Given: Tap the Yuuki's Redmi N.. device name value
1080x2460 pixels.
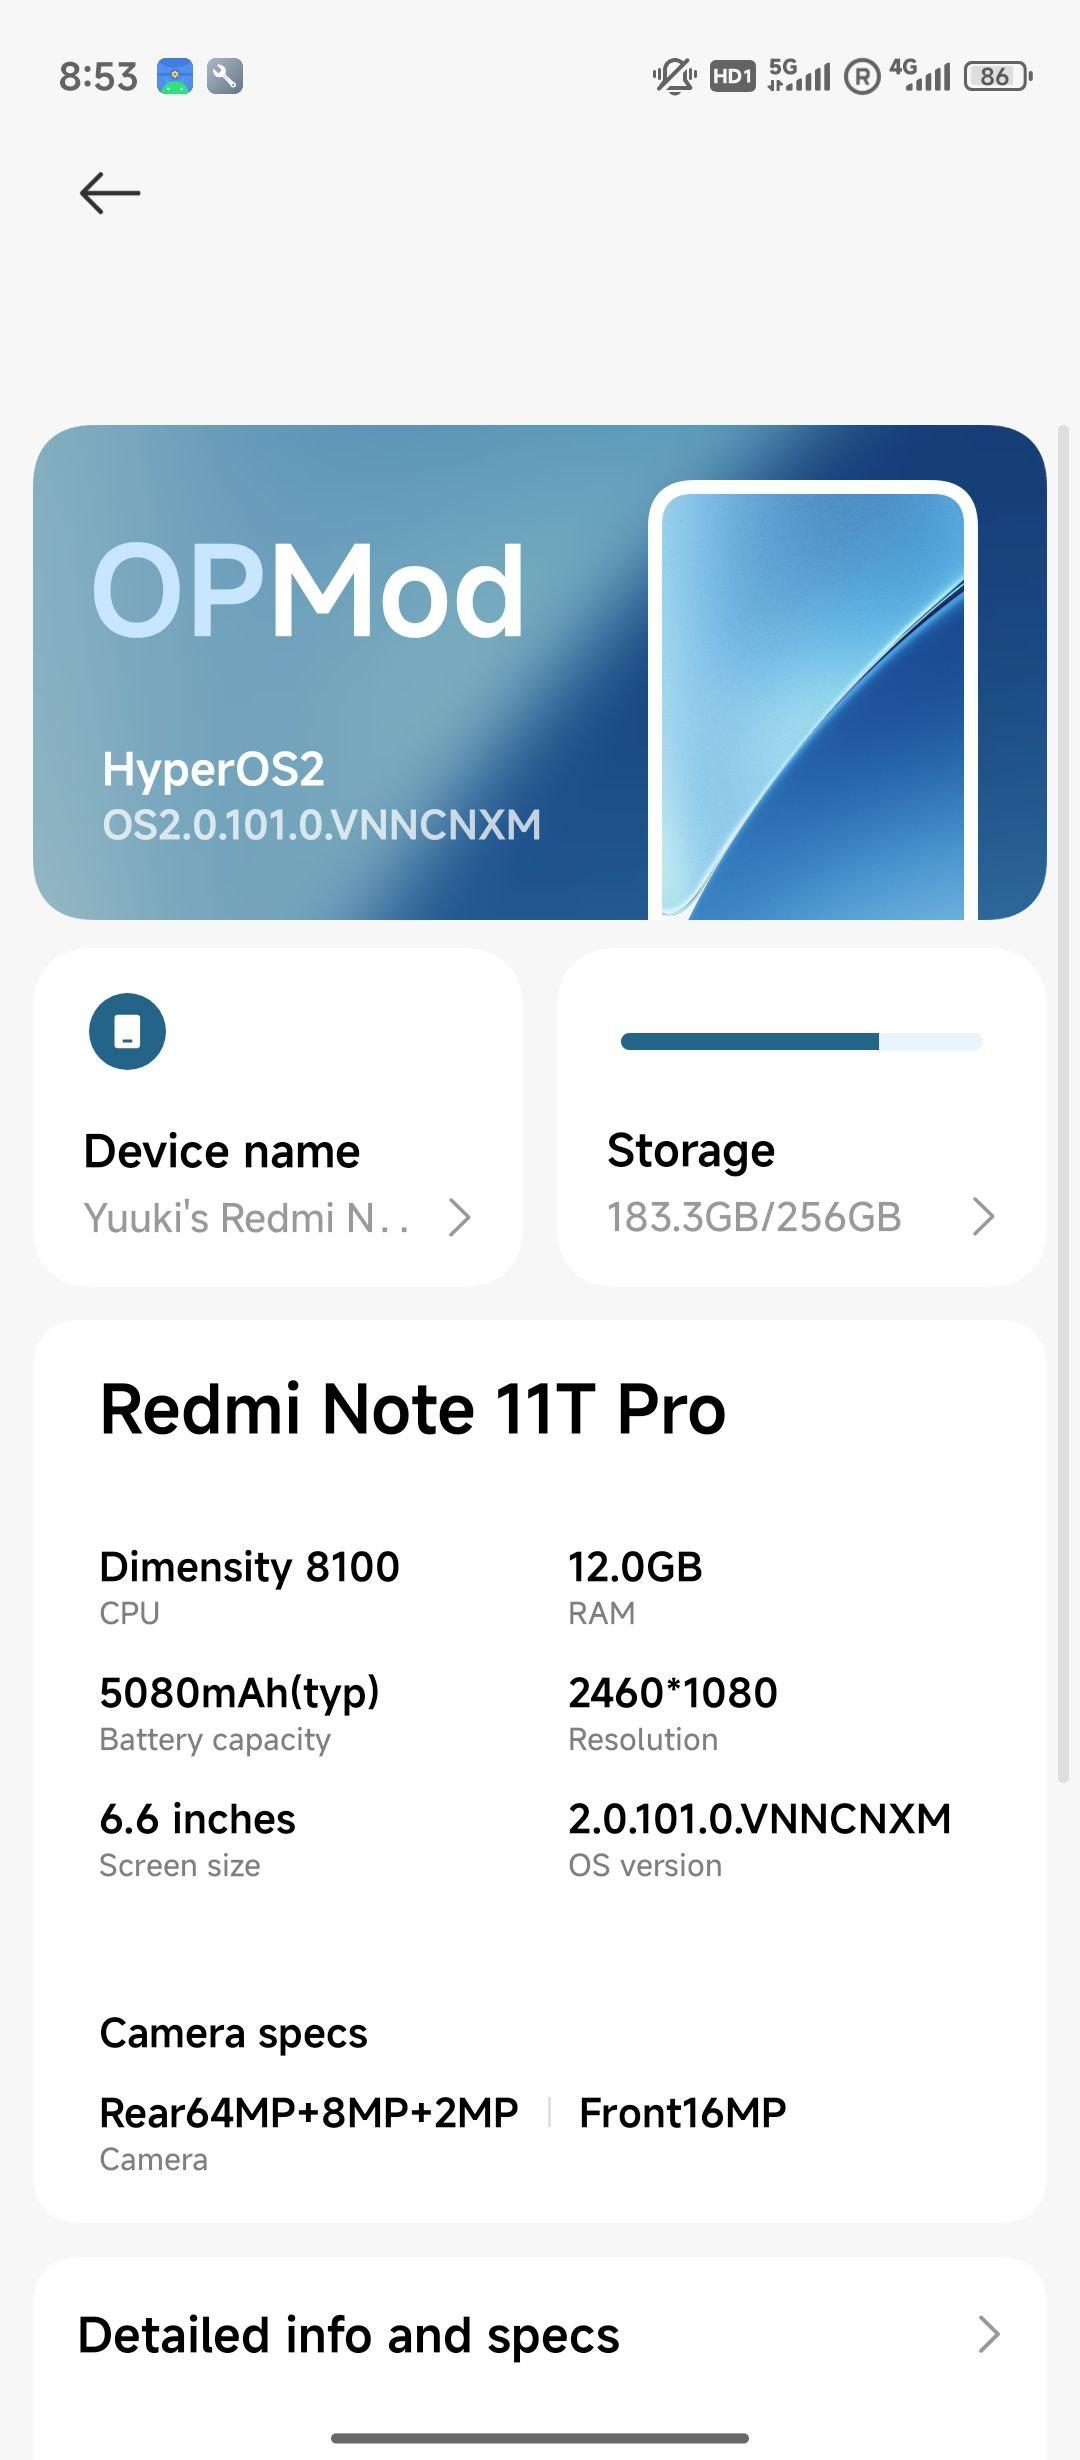Looking at the screenshot, I should [x=247, y=1218].
